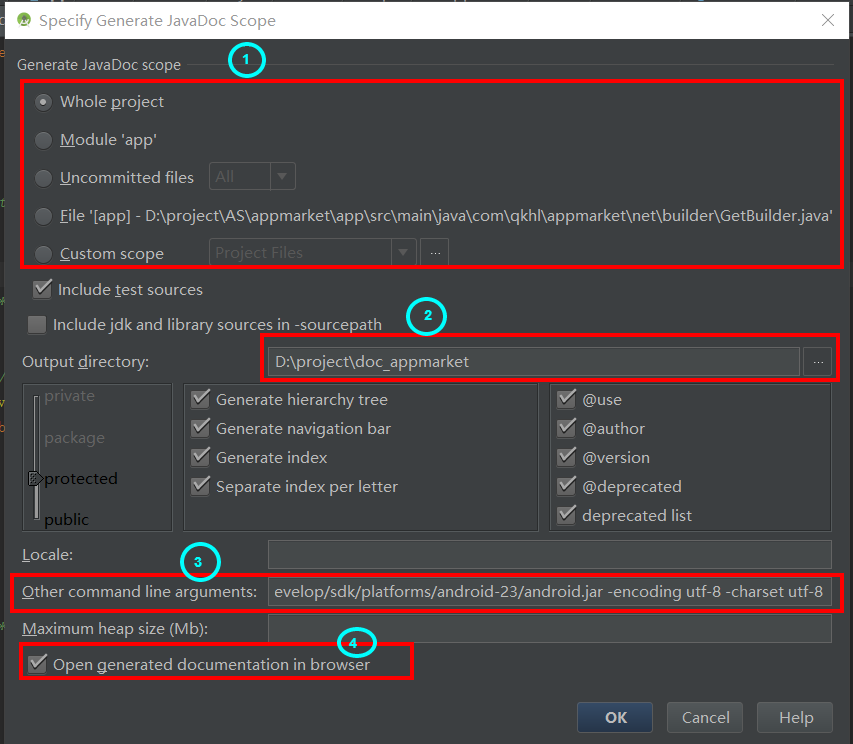
Task: Click the Other command line arguments field
Action: click(x=549, y=592)
